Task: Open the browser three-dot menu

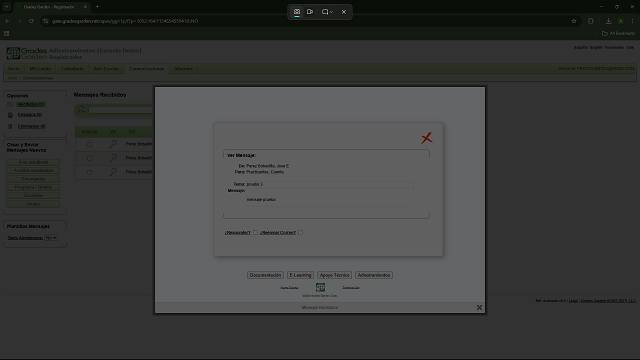Action: coord(632,21)
